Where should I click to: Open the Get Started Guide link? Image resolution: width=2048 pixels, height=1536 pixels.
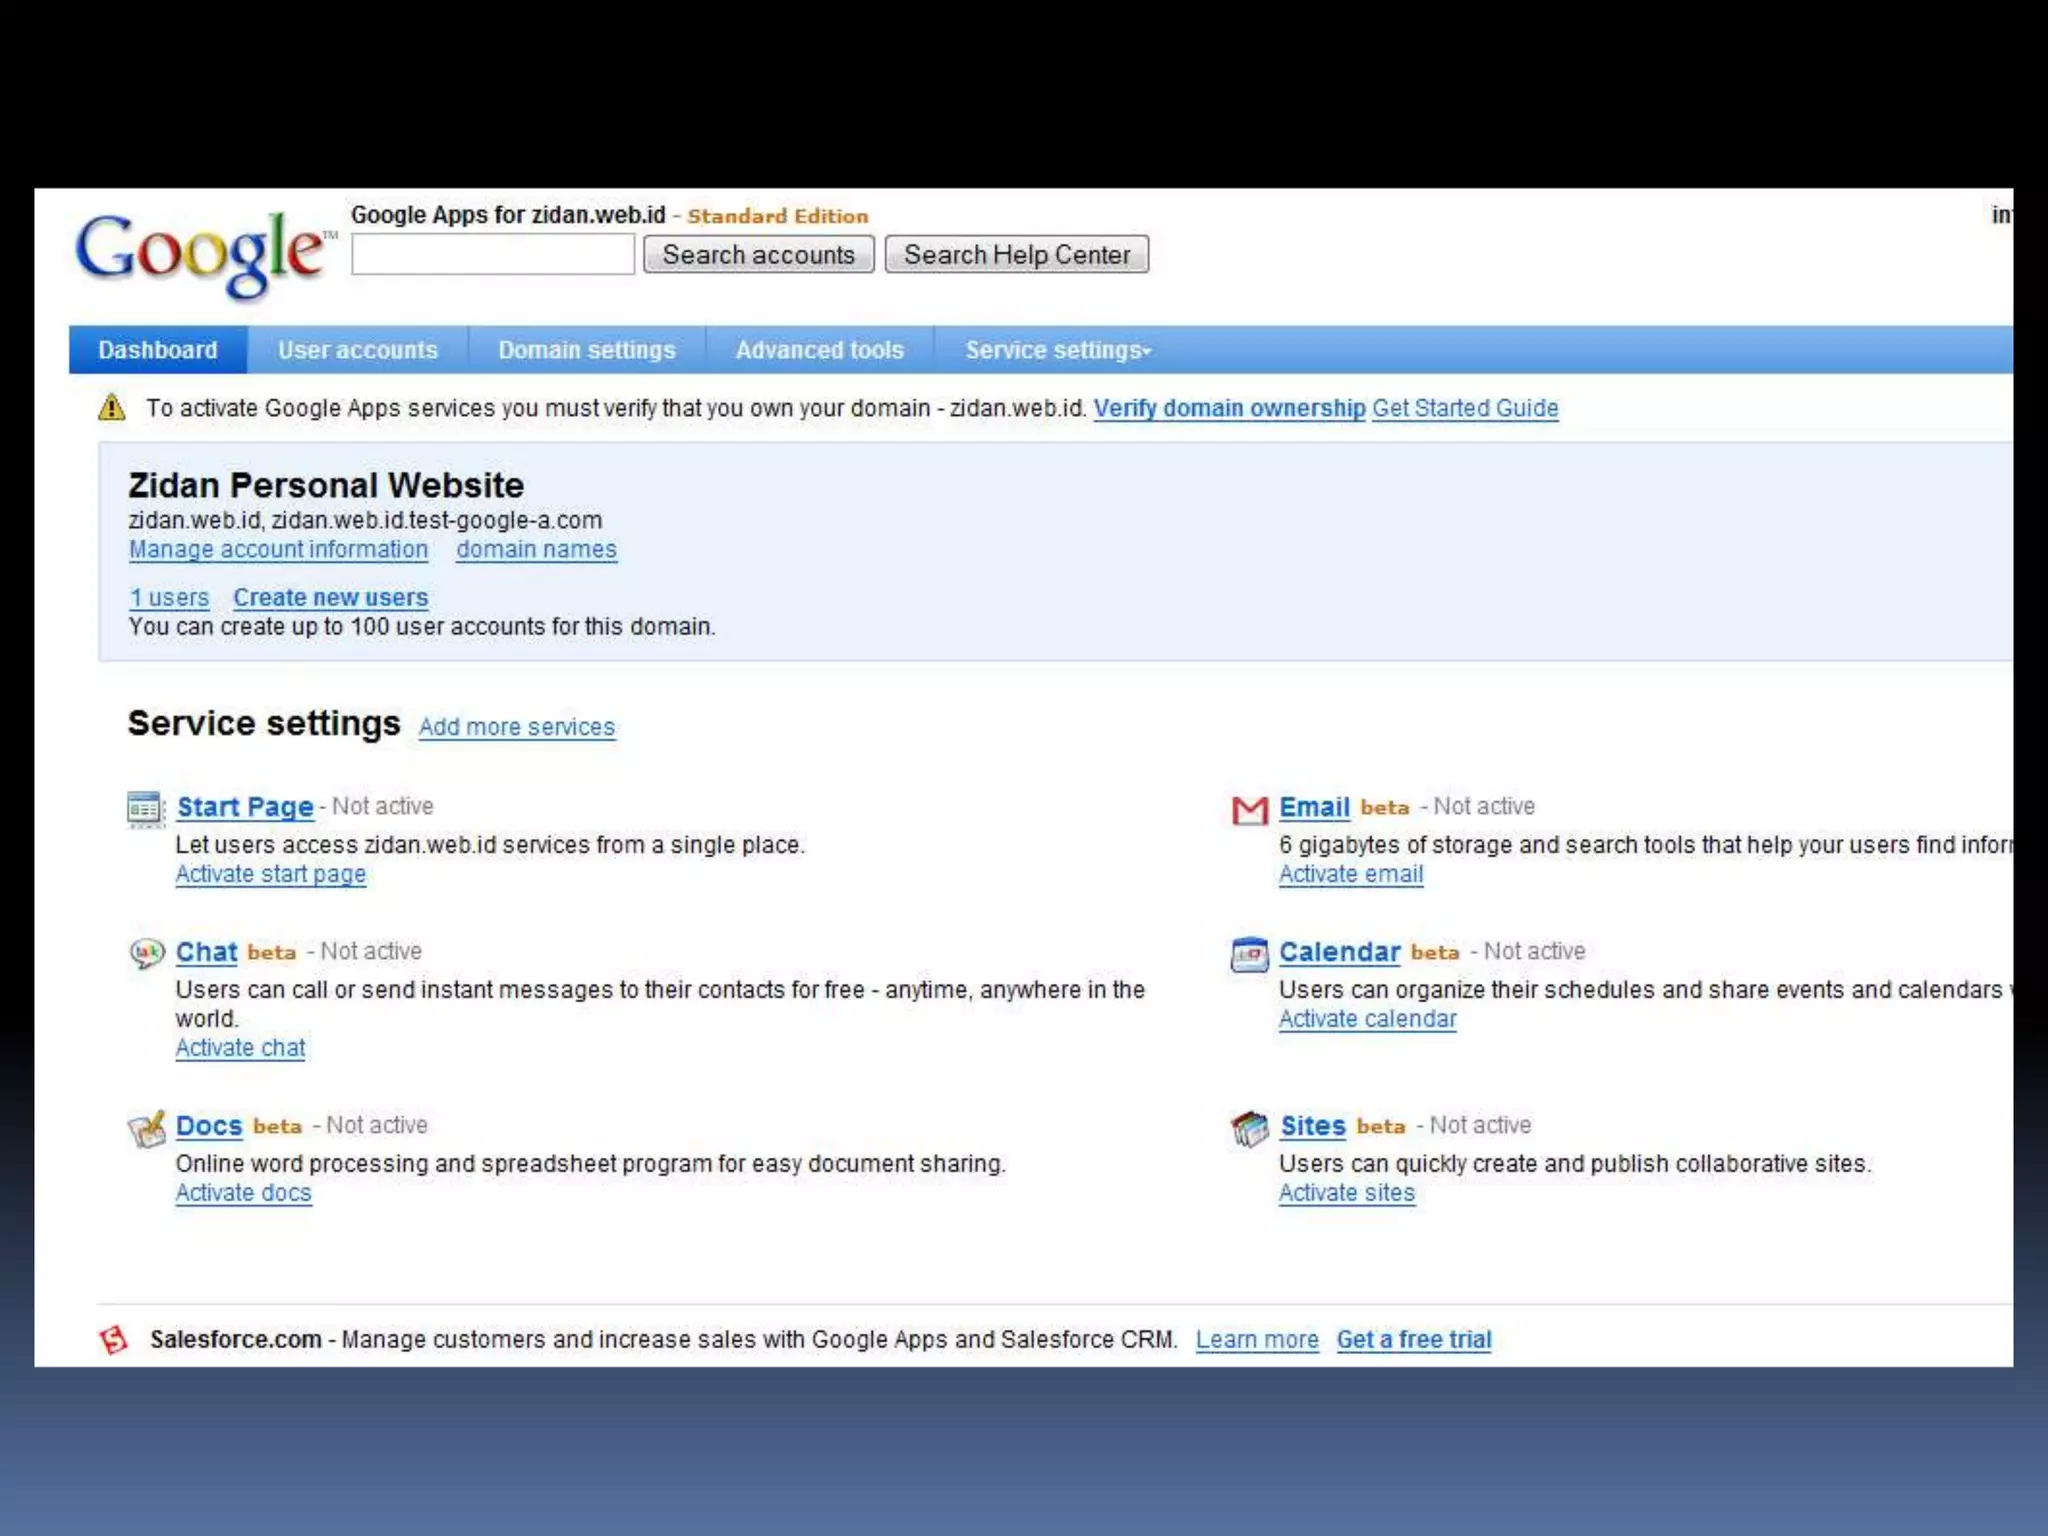(1465, 408)
